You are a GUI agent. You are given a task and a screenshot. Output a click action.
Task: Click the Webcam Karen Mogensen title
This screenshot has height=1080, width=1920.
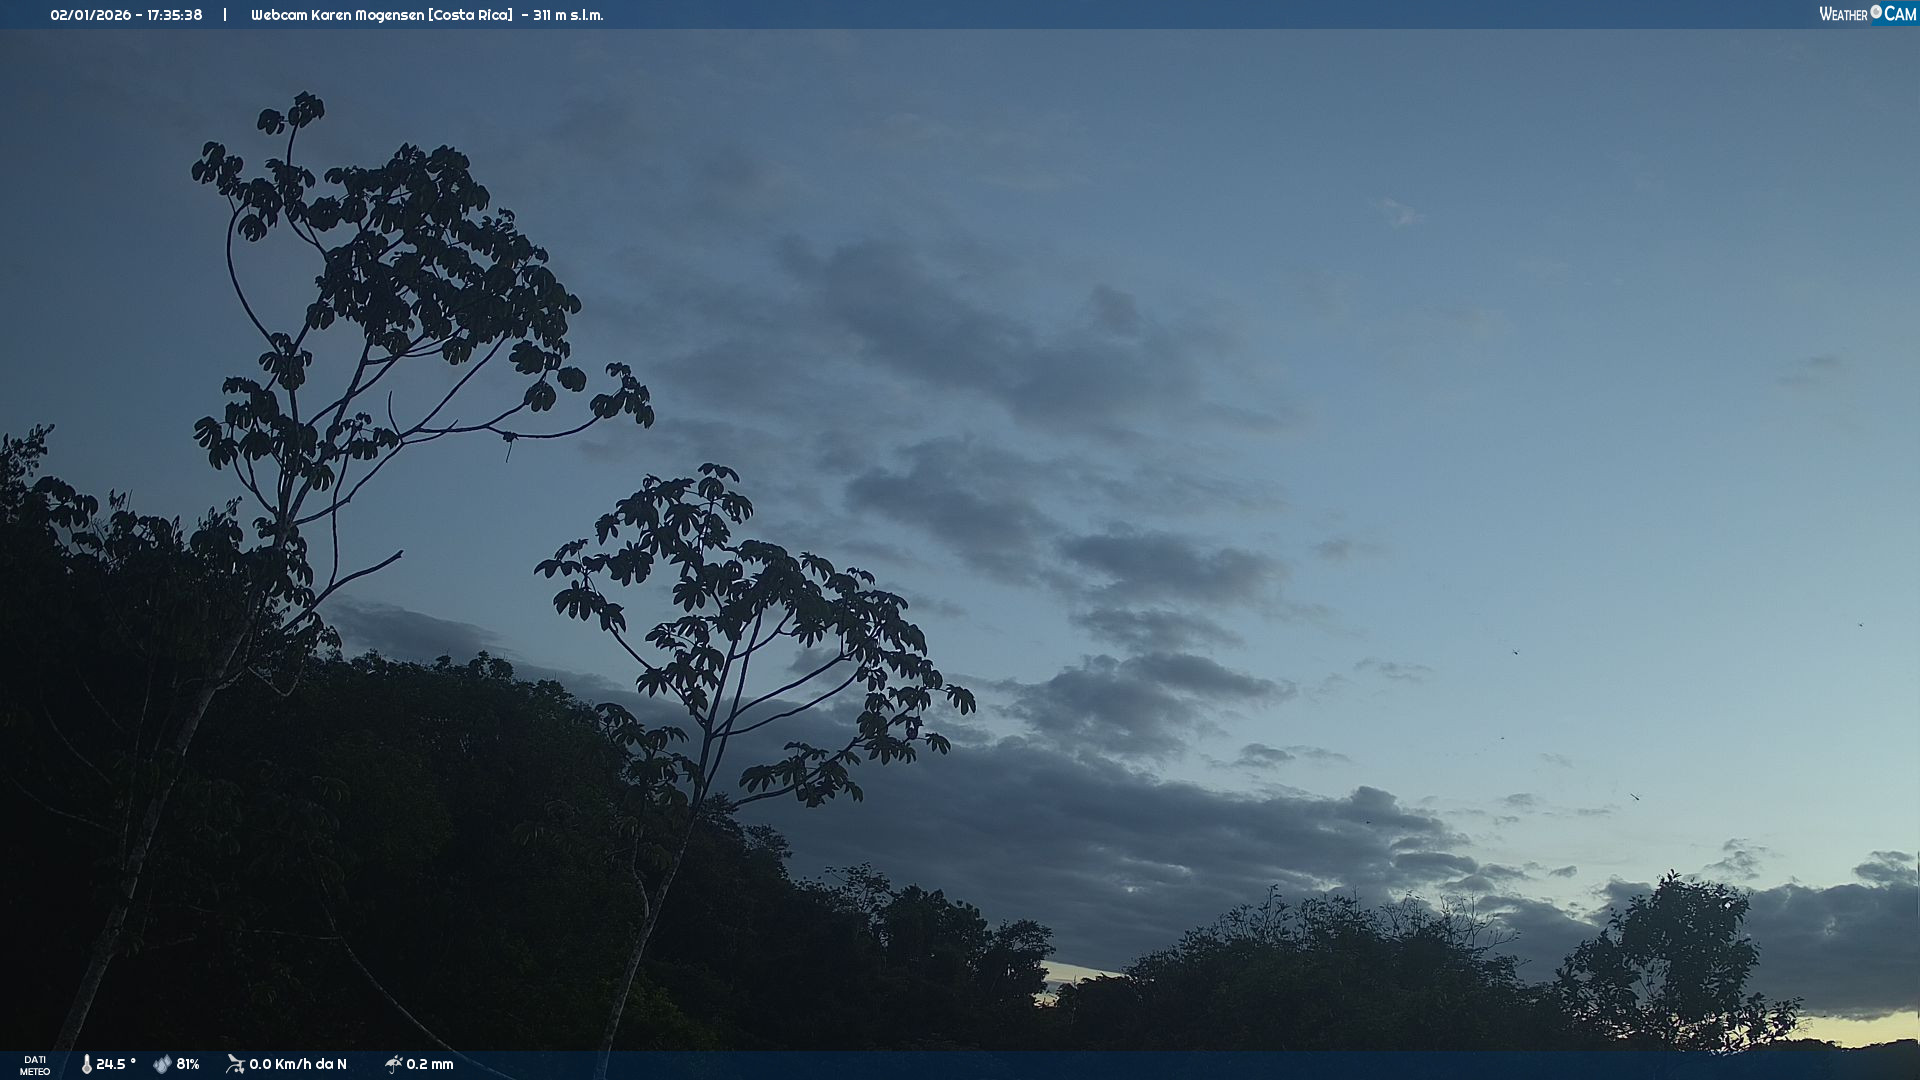[337, 15]
